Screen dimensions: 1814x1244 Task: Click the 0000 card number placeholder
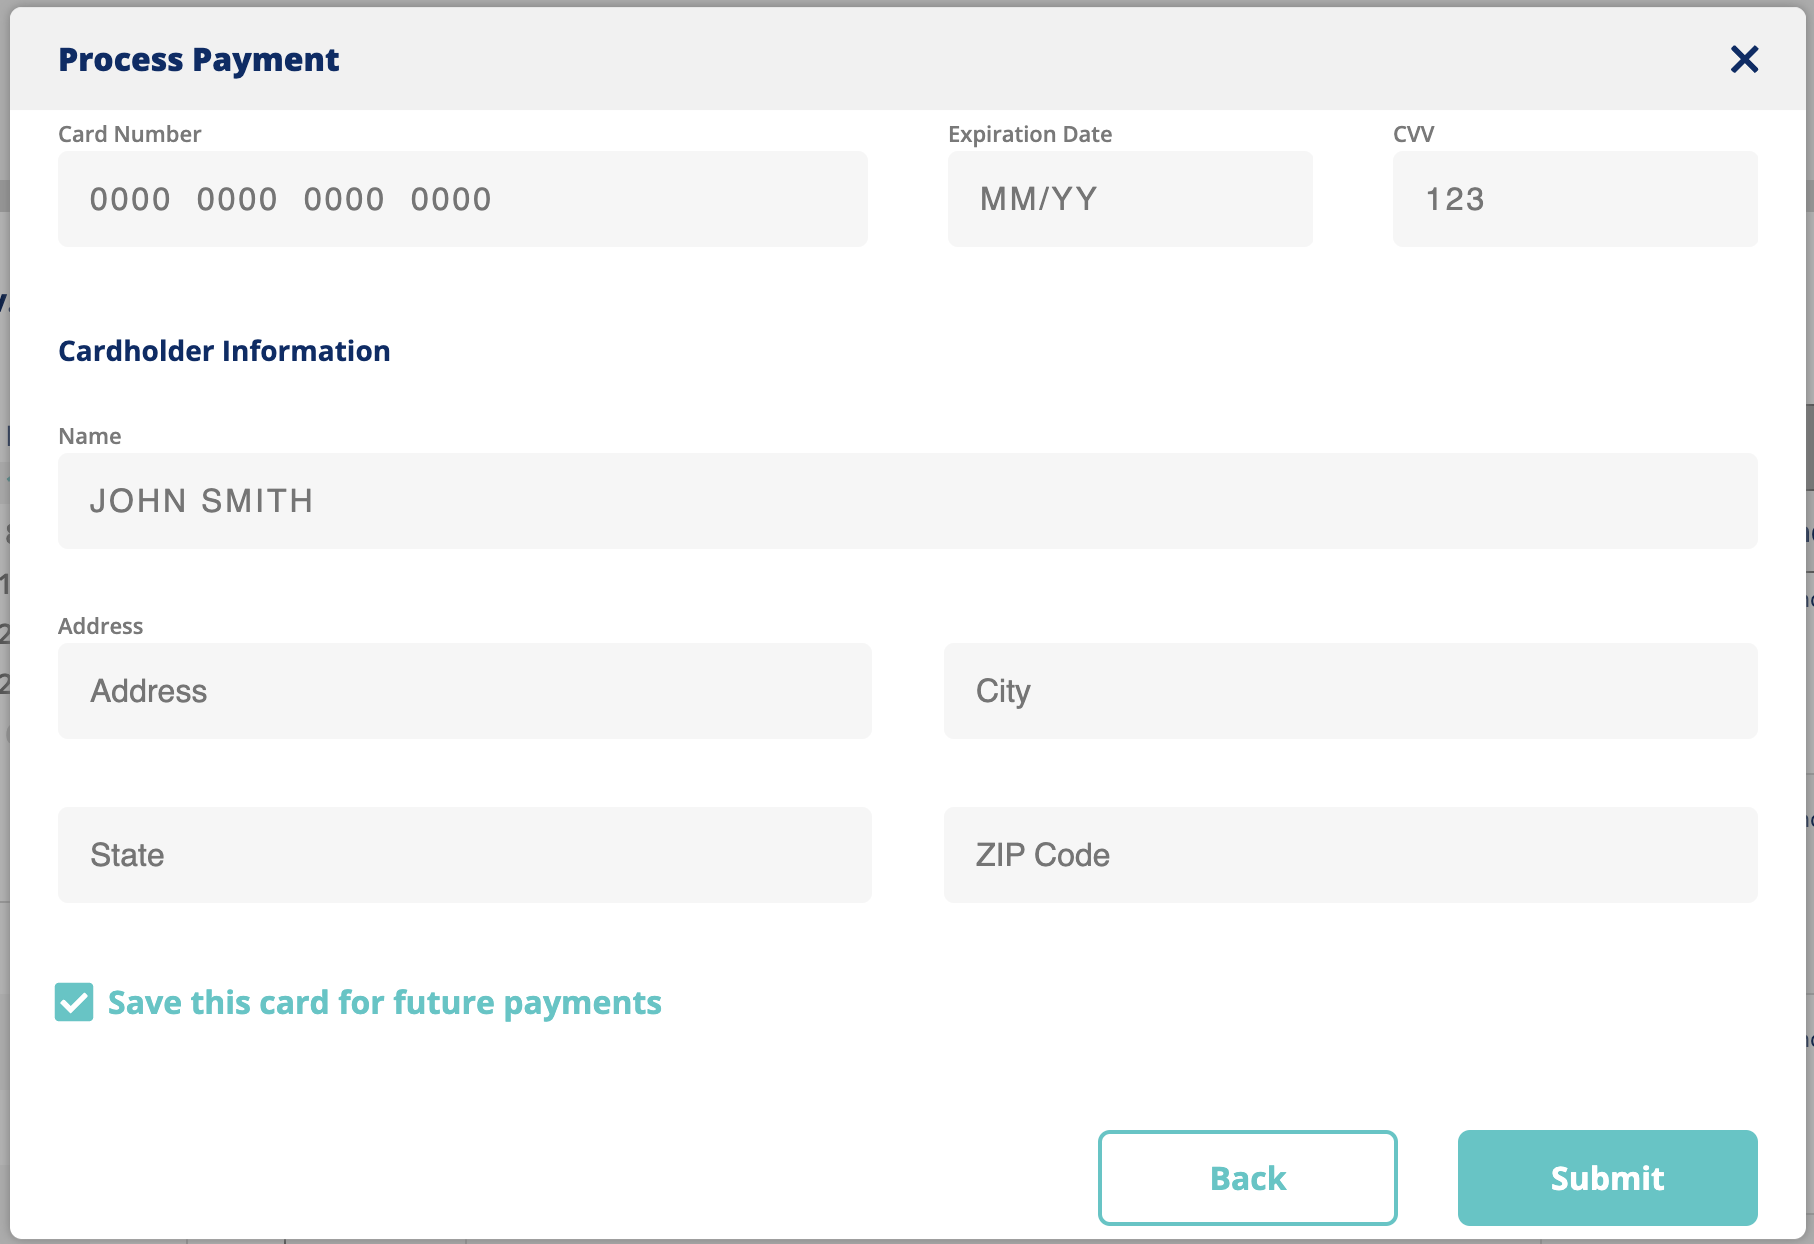[291, 198]
